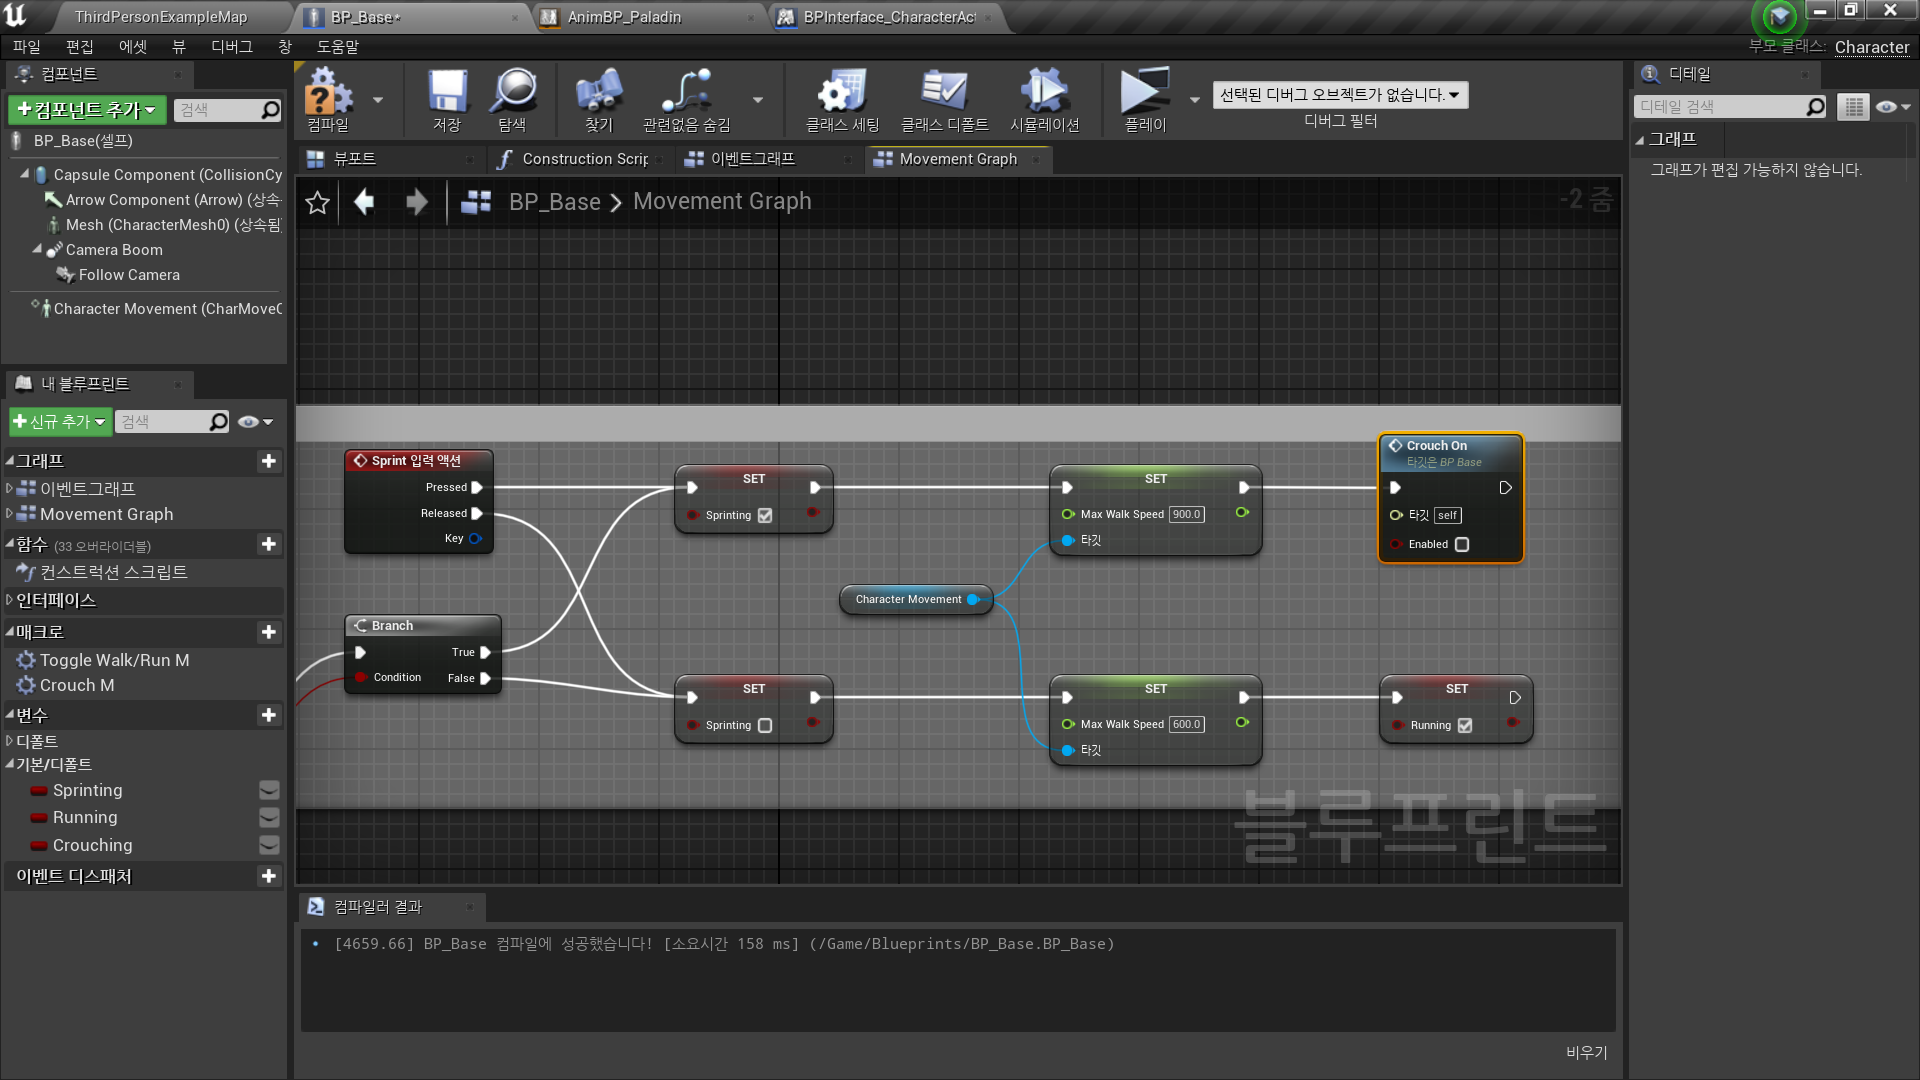
Task: Click the Save blueprint icon
Action: pyautogui.click(x=447, y=94)
